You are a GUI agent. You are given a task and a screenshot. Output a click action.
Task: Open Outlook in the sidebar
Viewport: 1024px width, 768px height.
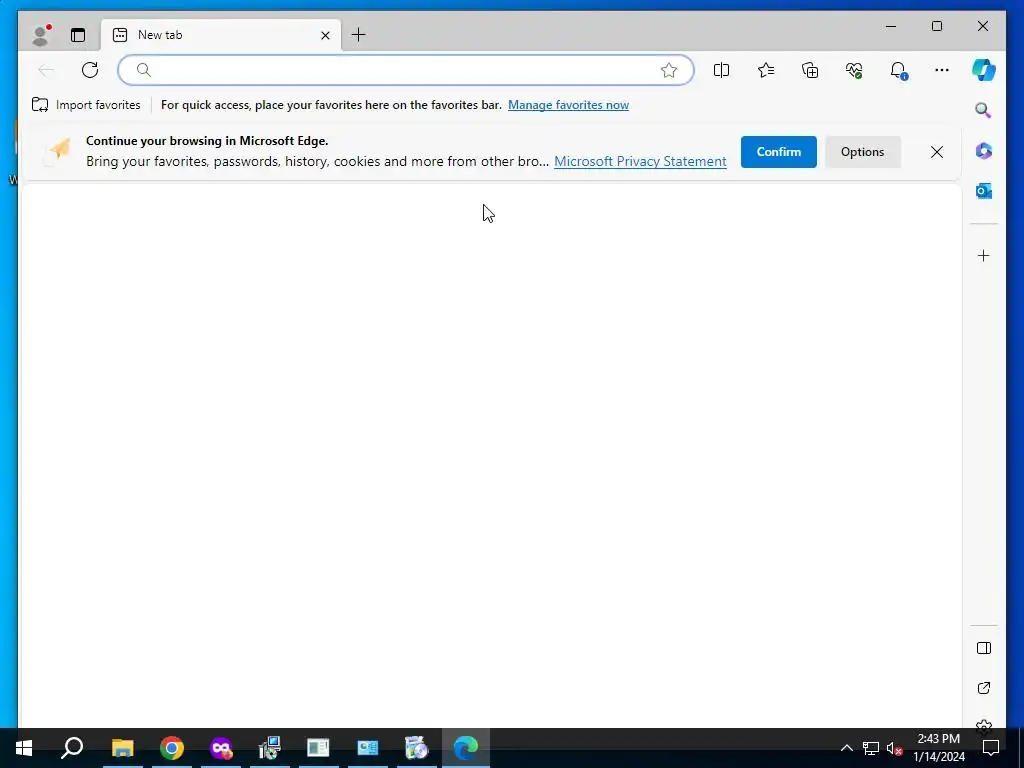tap(984, 191)
